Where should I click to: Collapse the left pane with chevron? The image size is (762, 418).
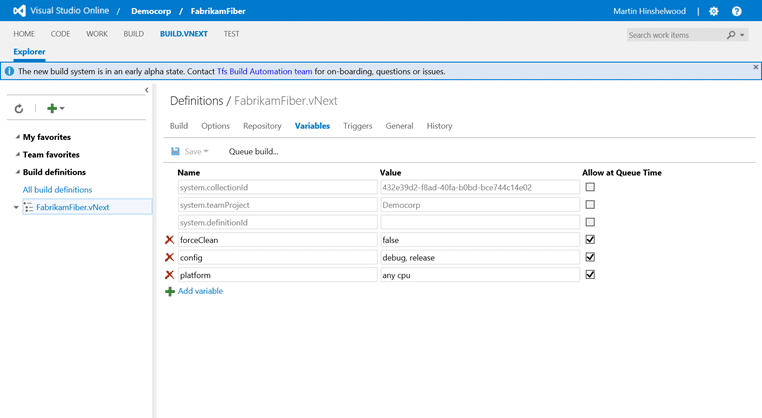tap(147, 90)
